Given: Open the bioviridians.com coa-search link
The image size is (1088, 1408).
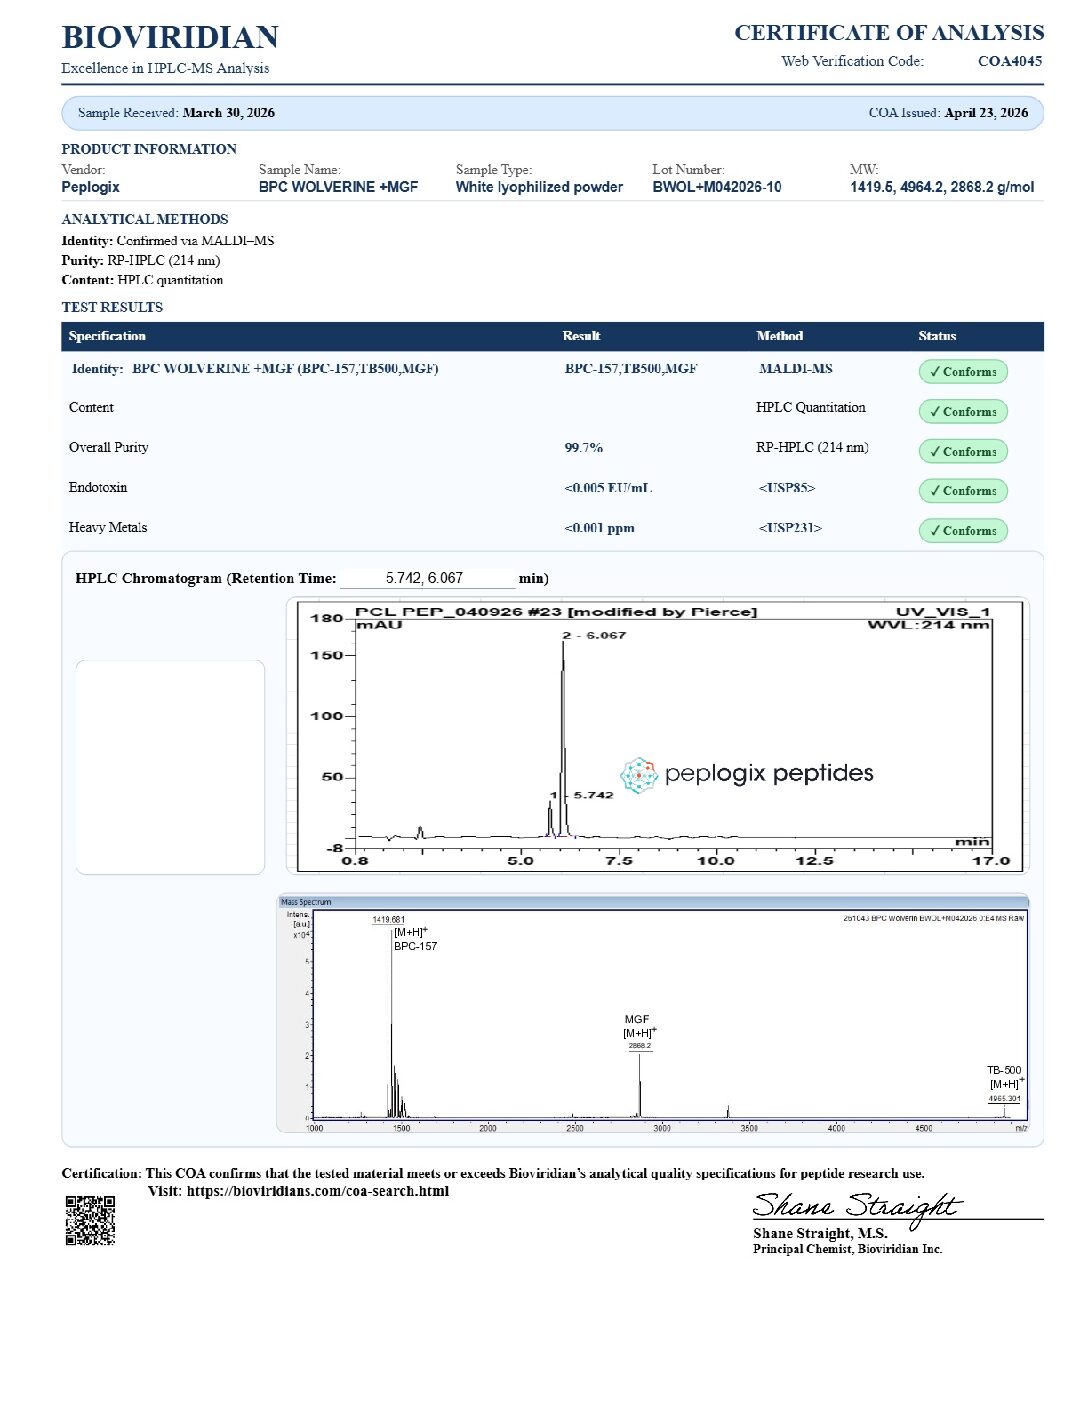Looking at the screenshot, I should coord(318,1191).
